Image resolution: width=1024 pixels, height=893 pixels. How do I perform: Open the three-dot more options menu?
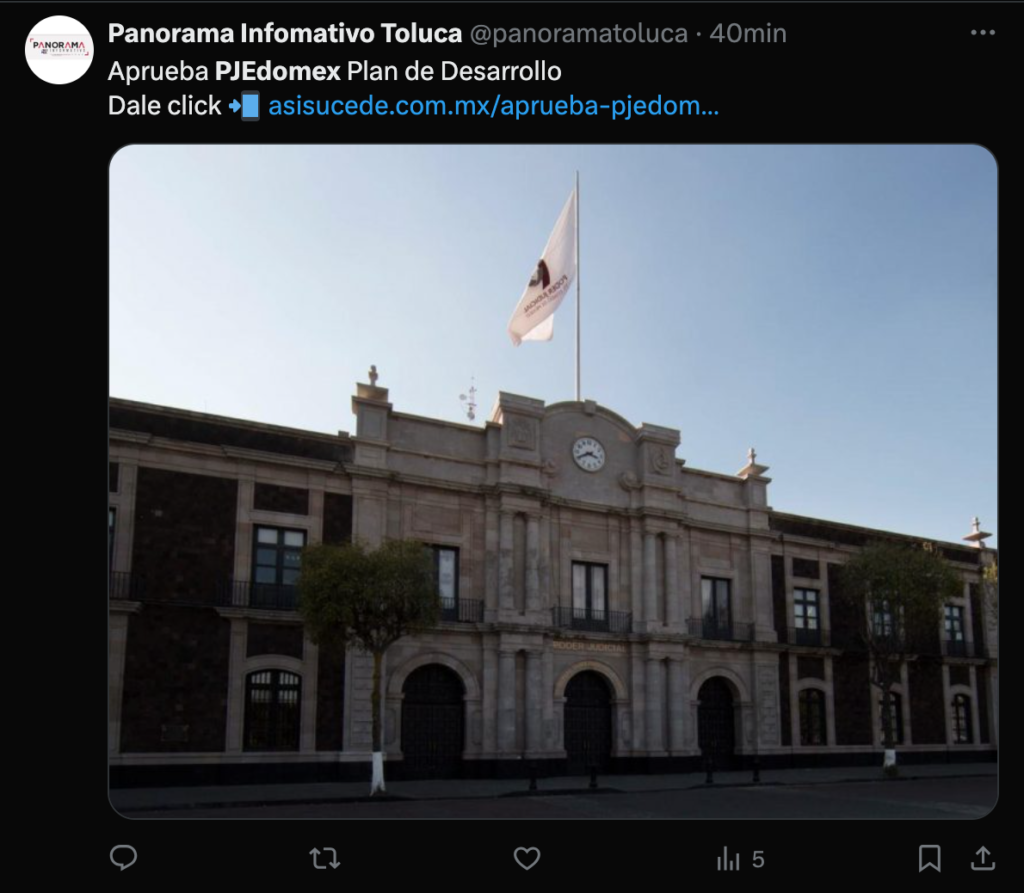pyautogui.click(x=982, y=33)
